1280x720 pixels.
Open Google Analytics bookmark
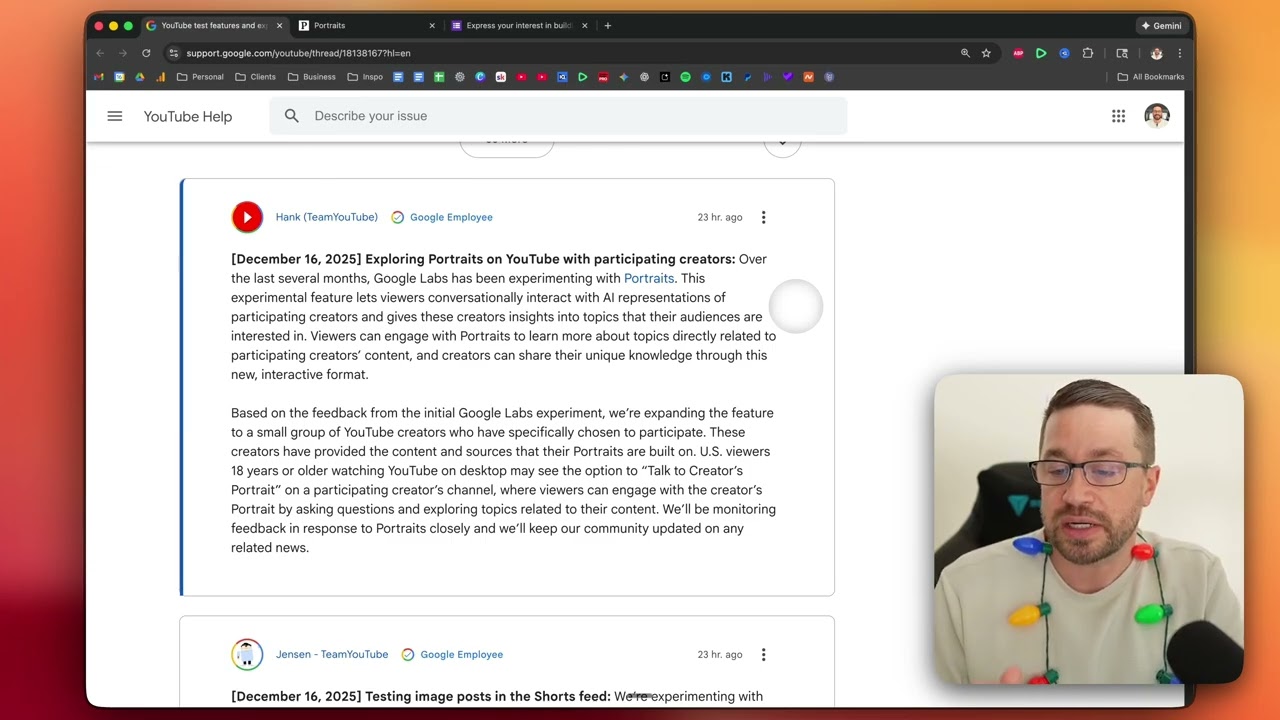click(x=160, y=77)
